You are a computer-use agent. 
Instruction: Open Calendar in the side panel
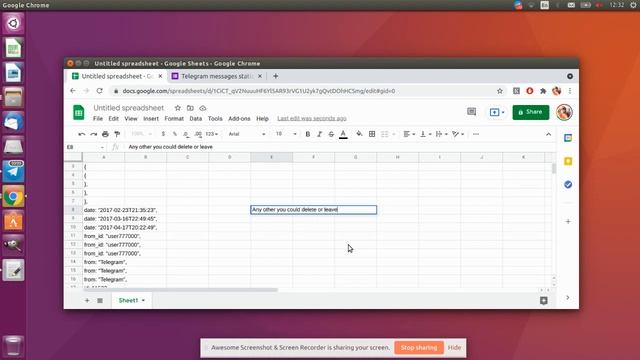568,138
